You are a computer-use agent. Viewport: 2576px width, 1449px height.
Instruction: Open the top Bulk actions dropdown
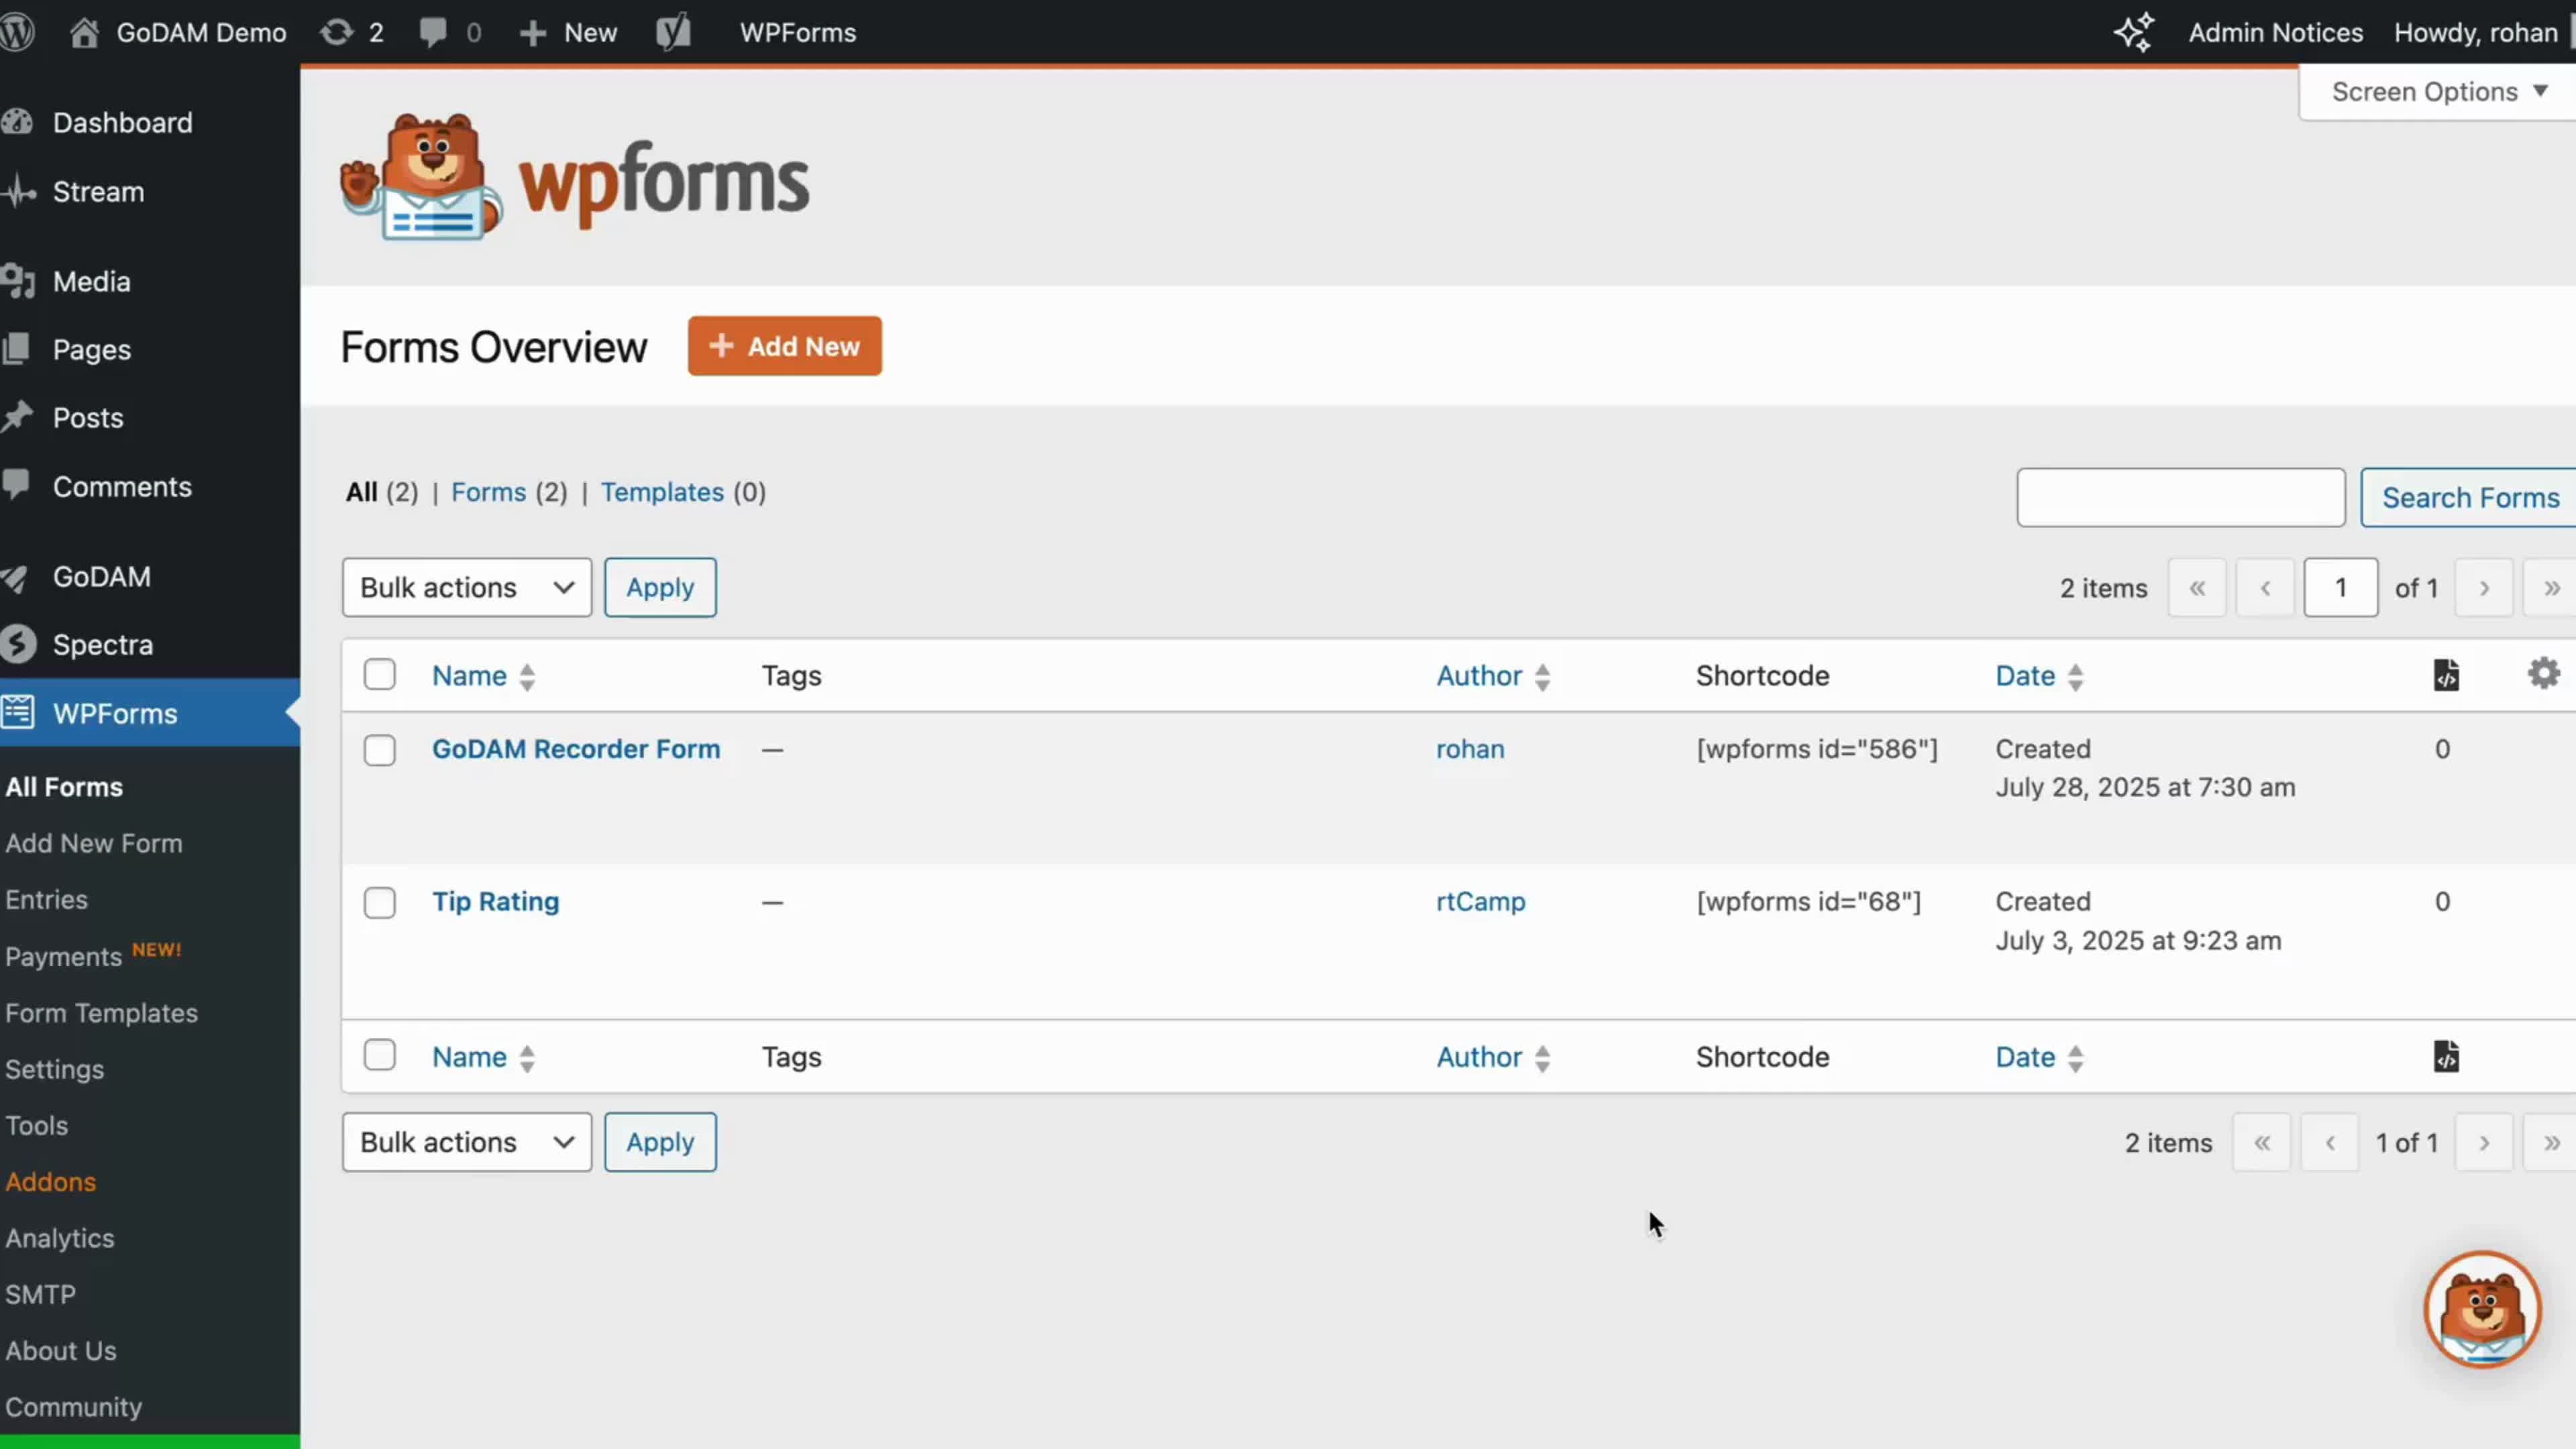click(x=466, y=587)
